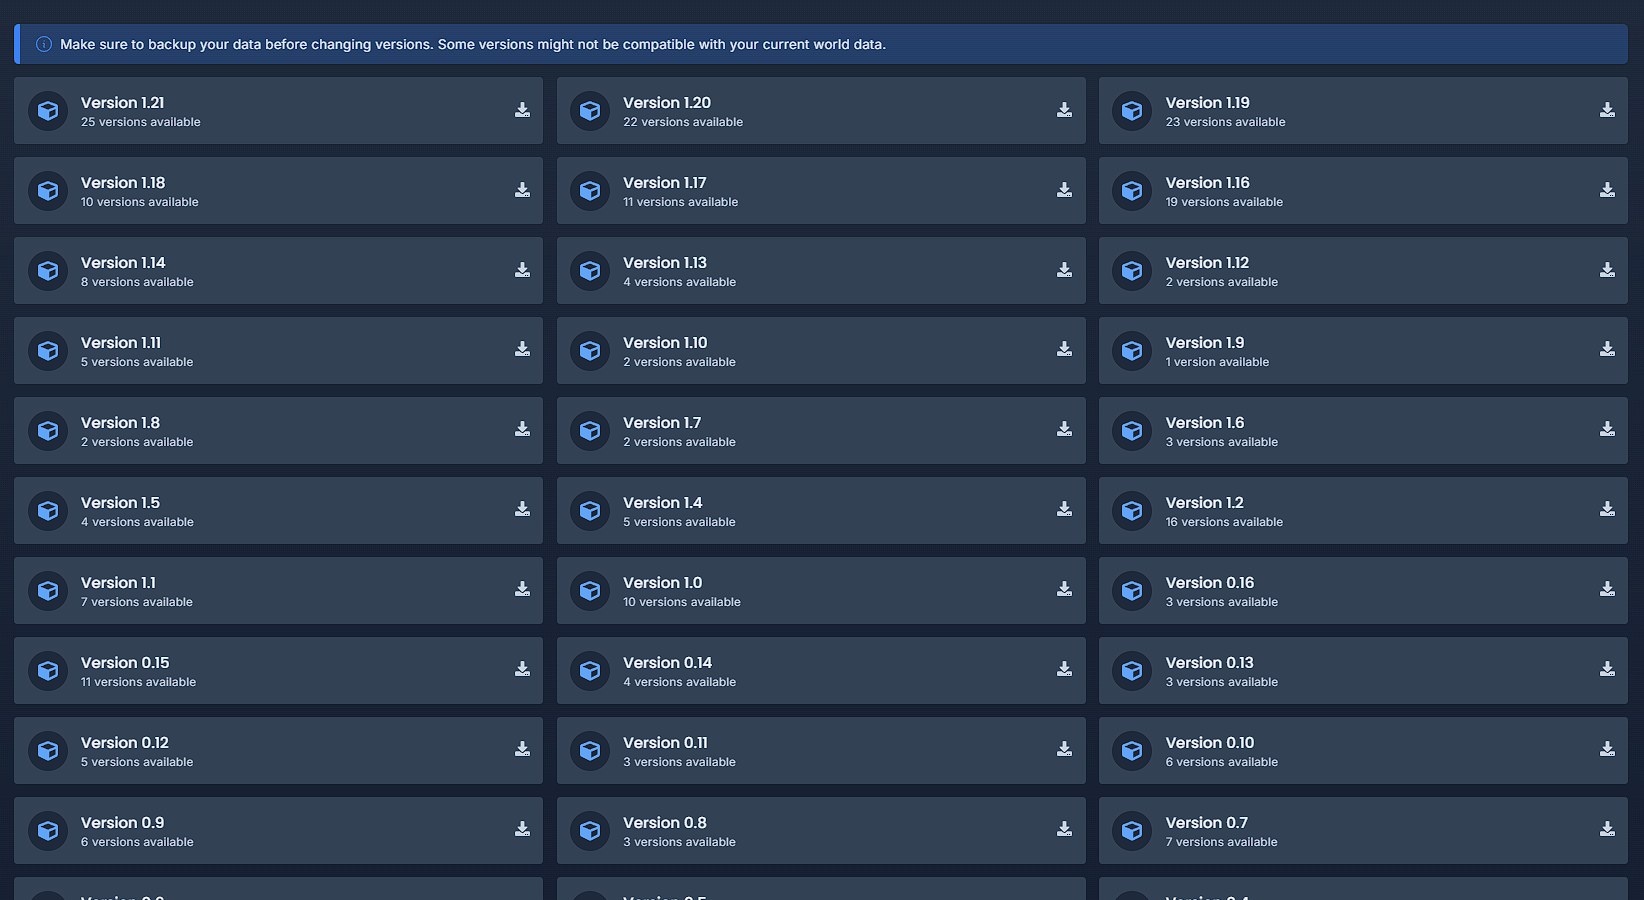
Task: Select the download icon for Version 1.9
Action: pos(1607,349)
